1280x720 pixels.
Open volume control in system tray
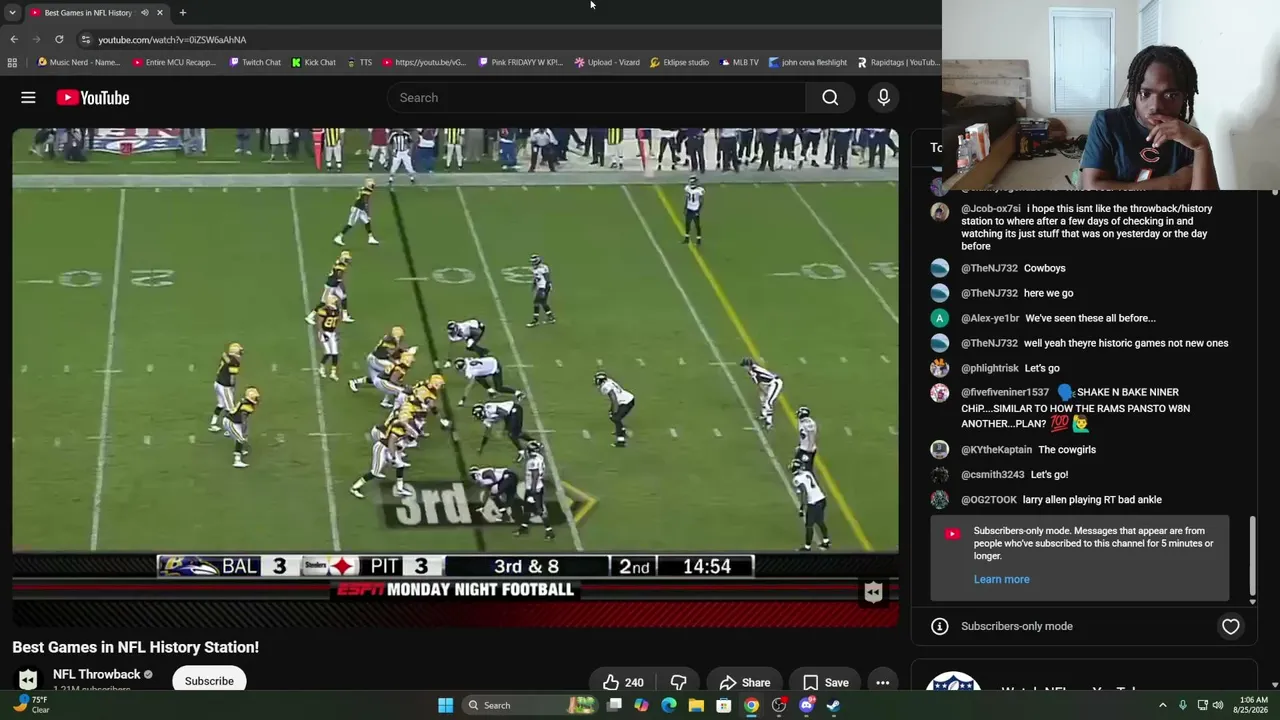click(1218, 705)
